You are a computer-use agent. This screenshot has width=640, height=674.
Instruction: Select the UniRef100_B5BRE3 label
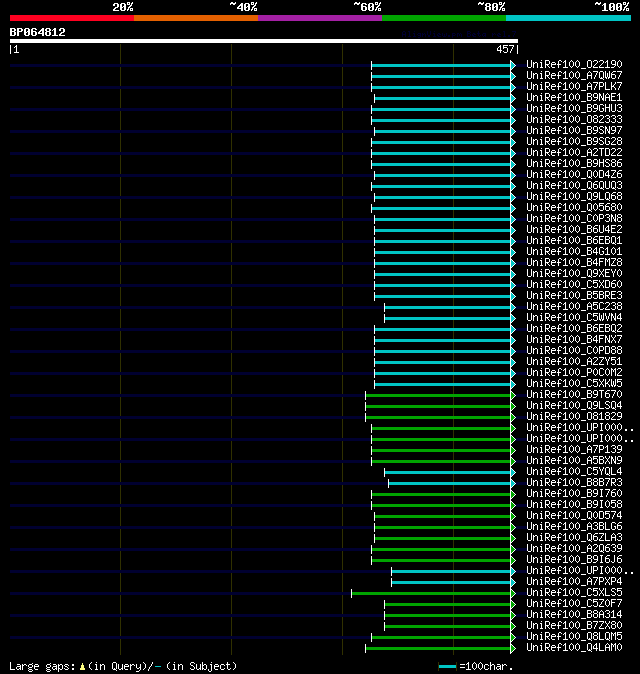(574, 296)
